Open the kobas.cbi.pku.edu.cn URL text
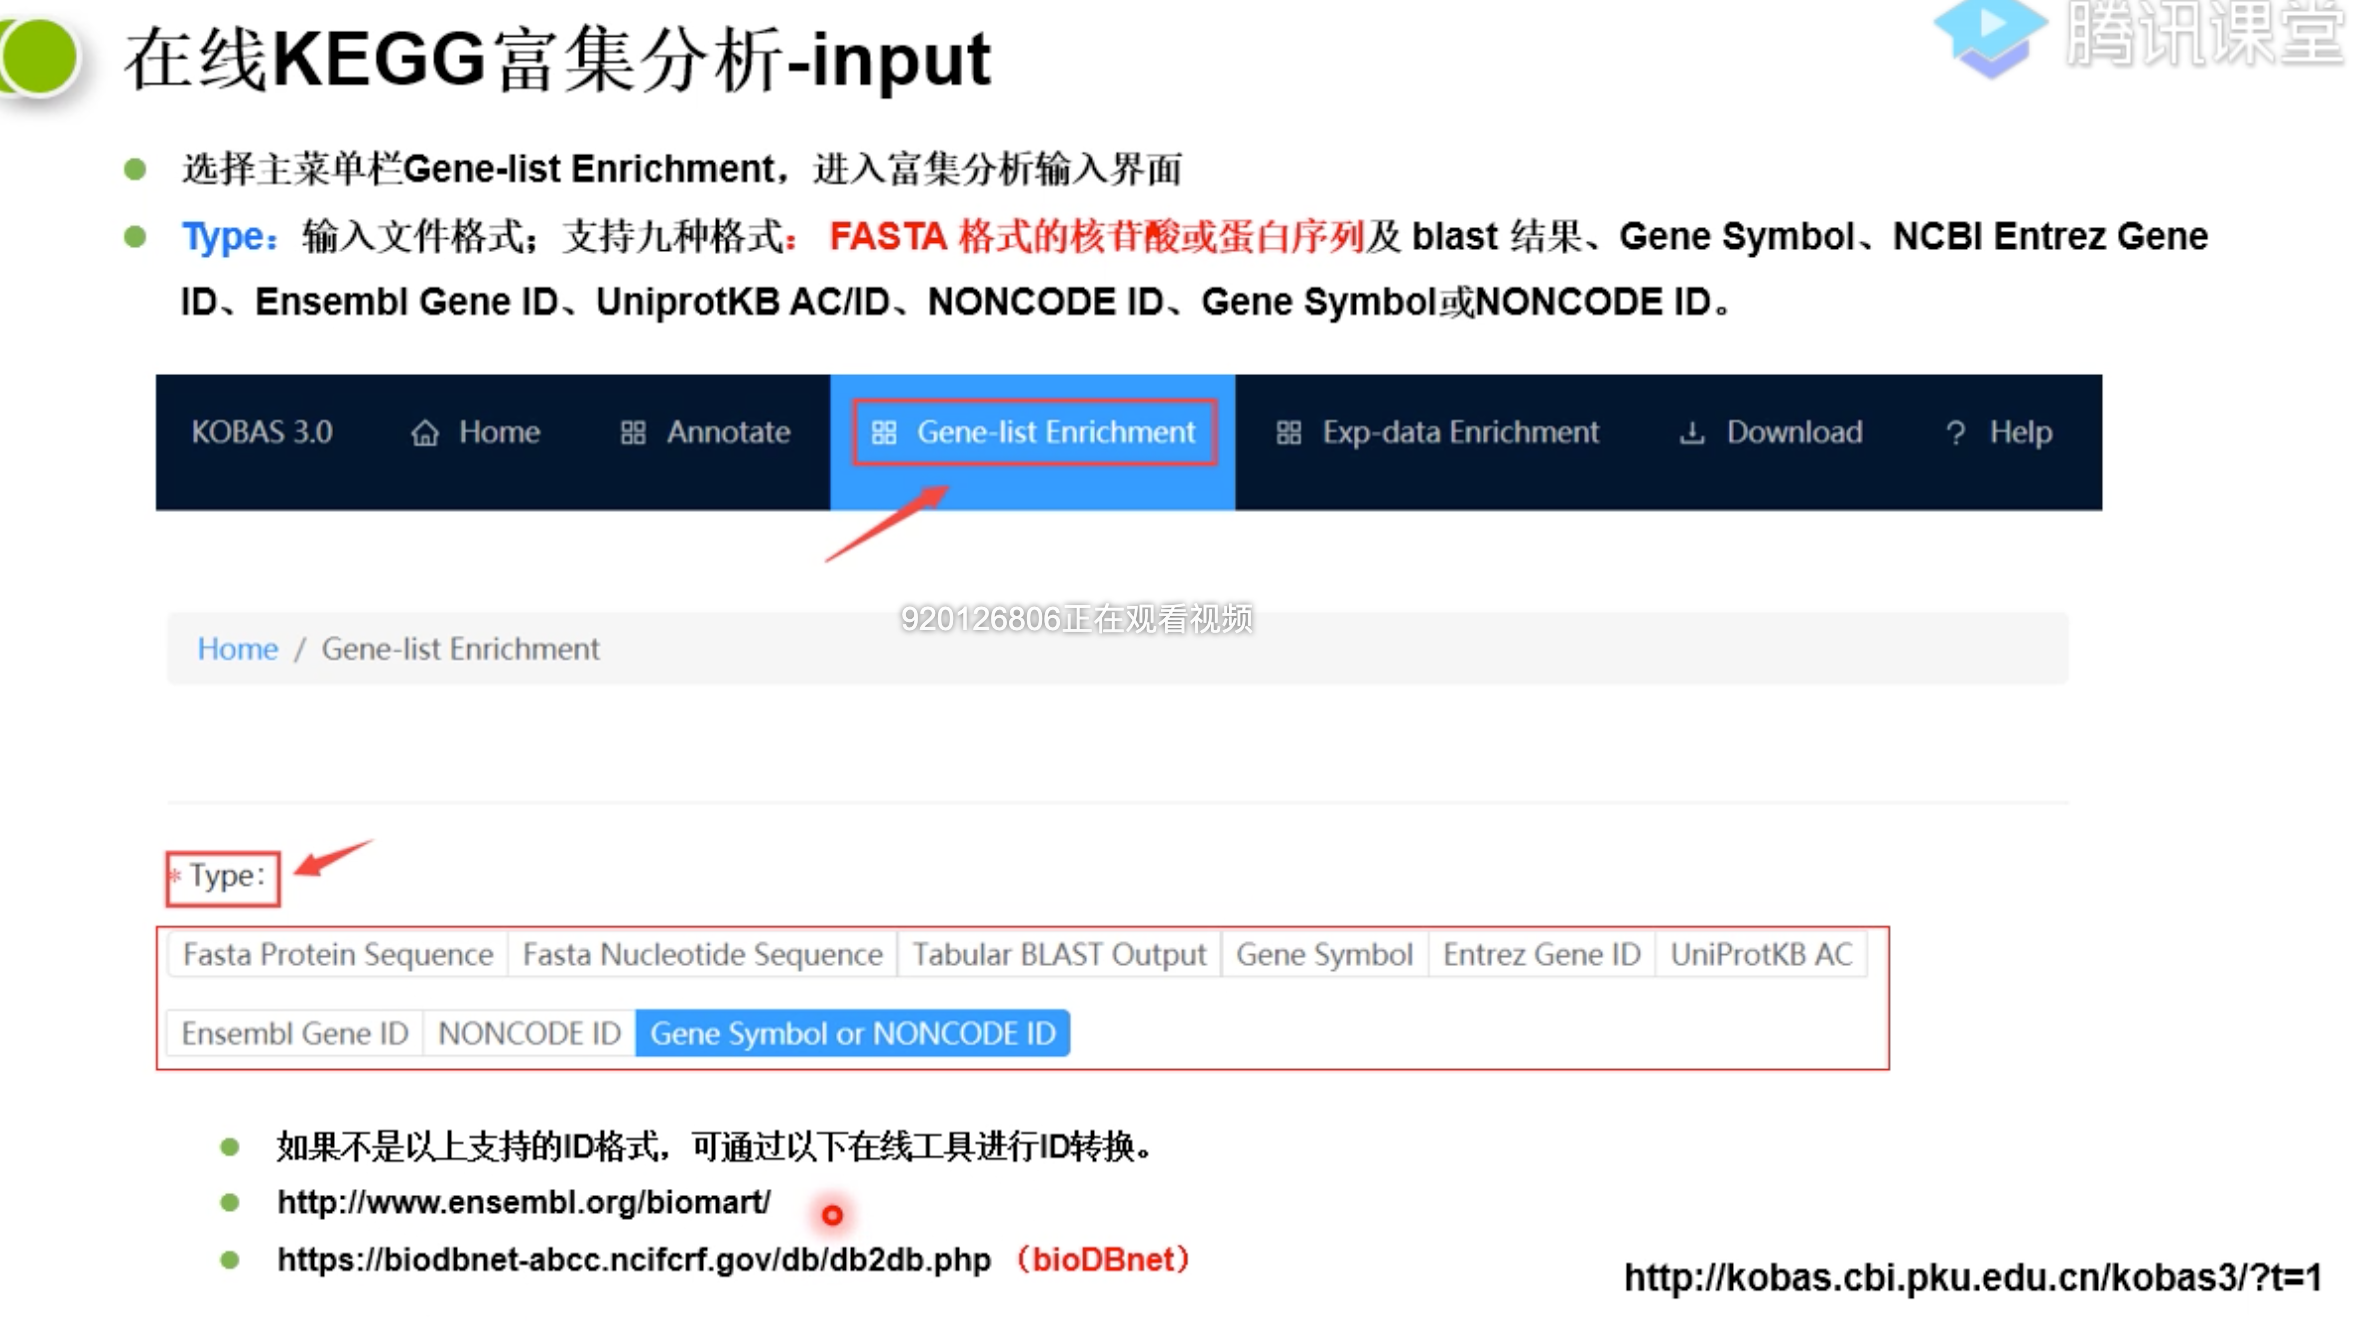This screenshot has height=1322, width=2366. coord(1972,1278)
